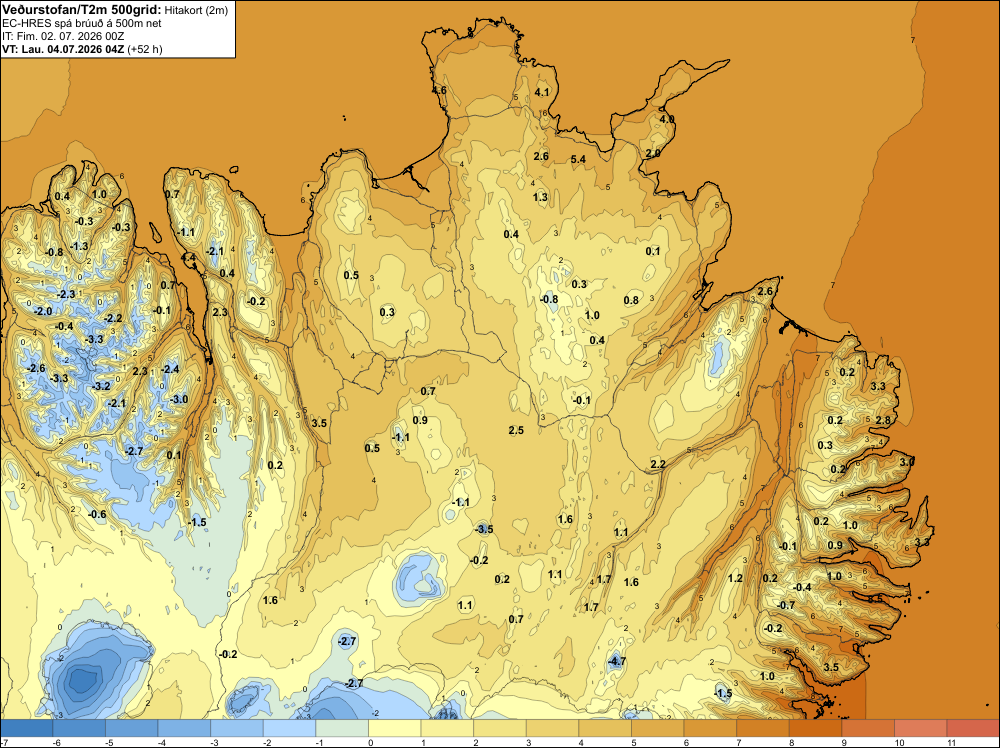Click the temperature value -2.3
1000x748 pixels.
(66, 295)
